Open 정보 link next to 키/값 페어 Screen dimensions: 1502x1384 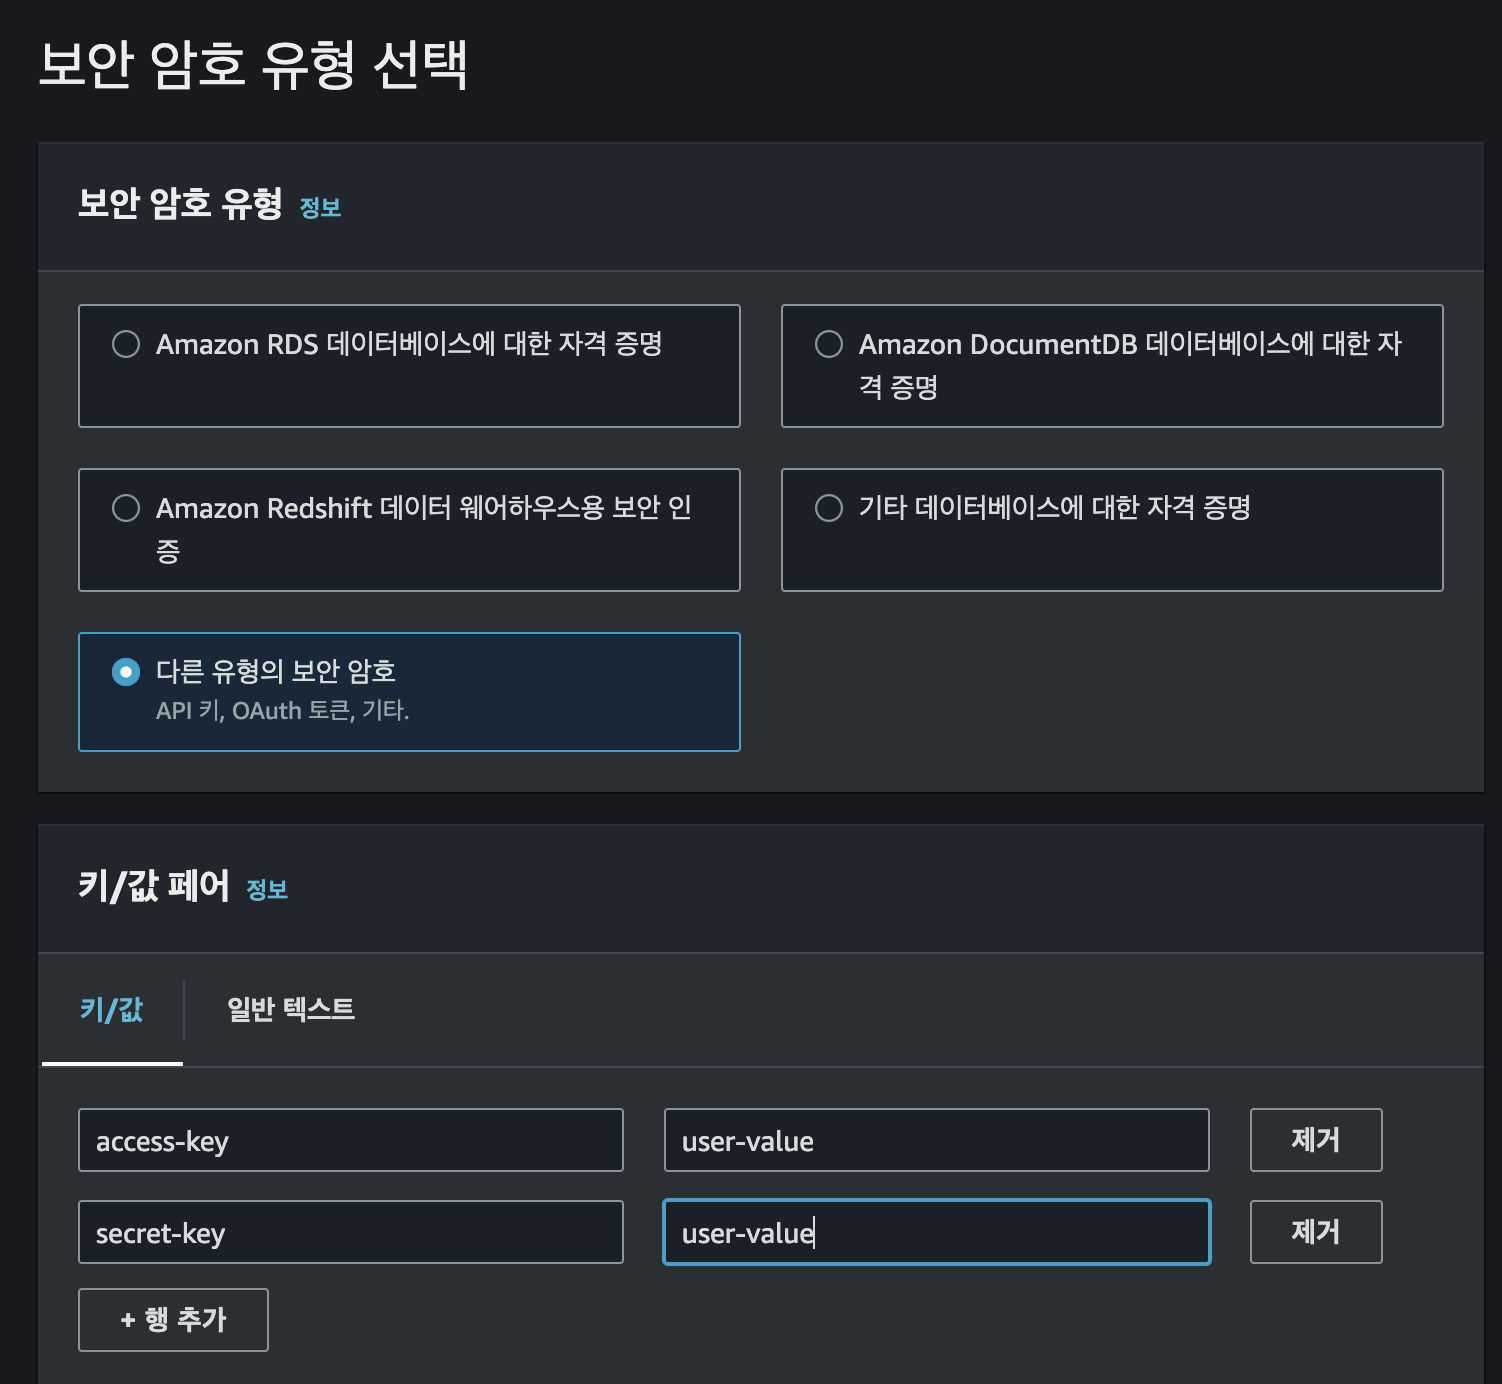point(267,889)
